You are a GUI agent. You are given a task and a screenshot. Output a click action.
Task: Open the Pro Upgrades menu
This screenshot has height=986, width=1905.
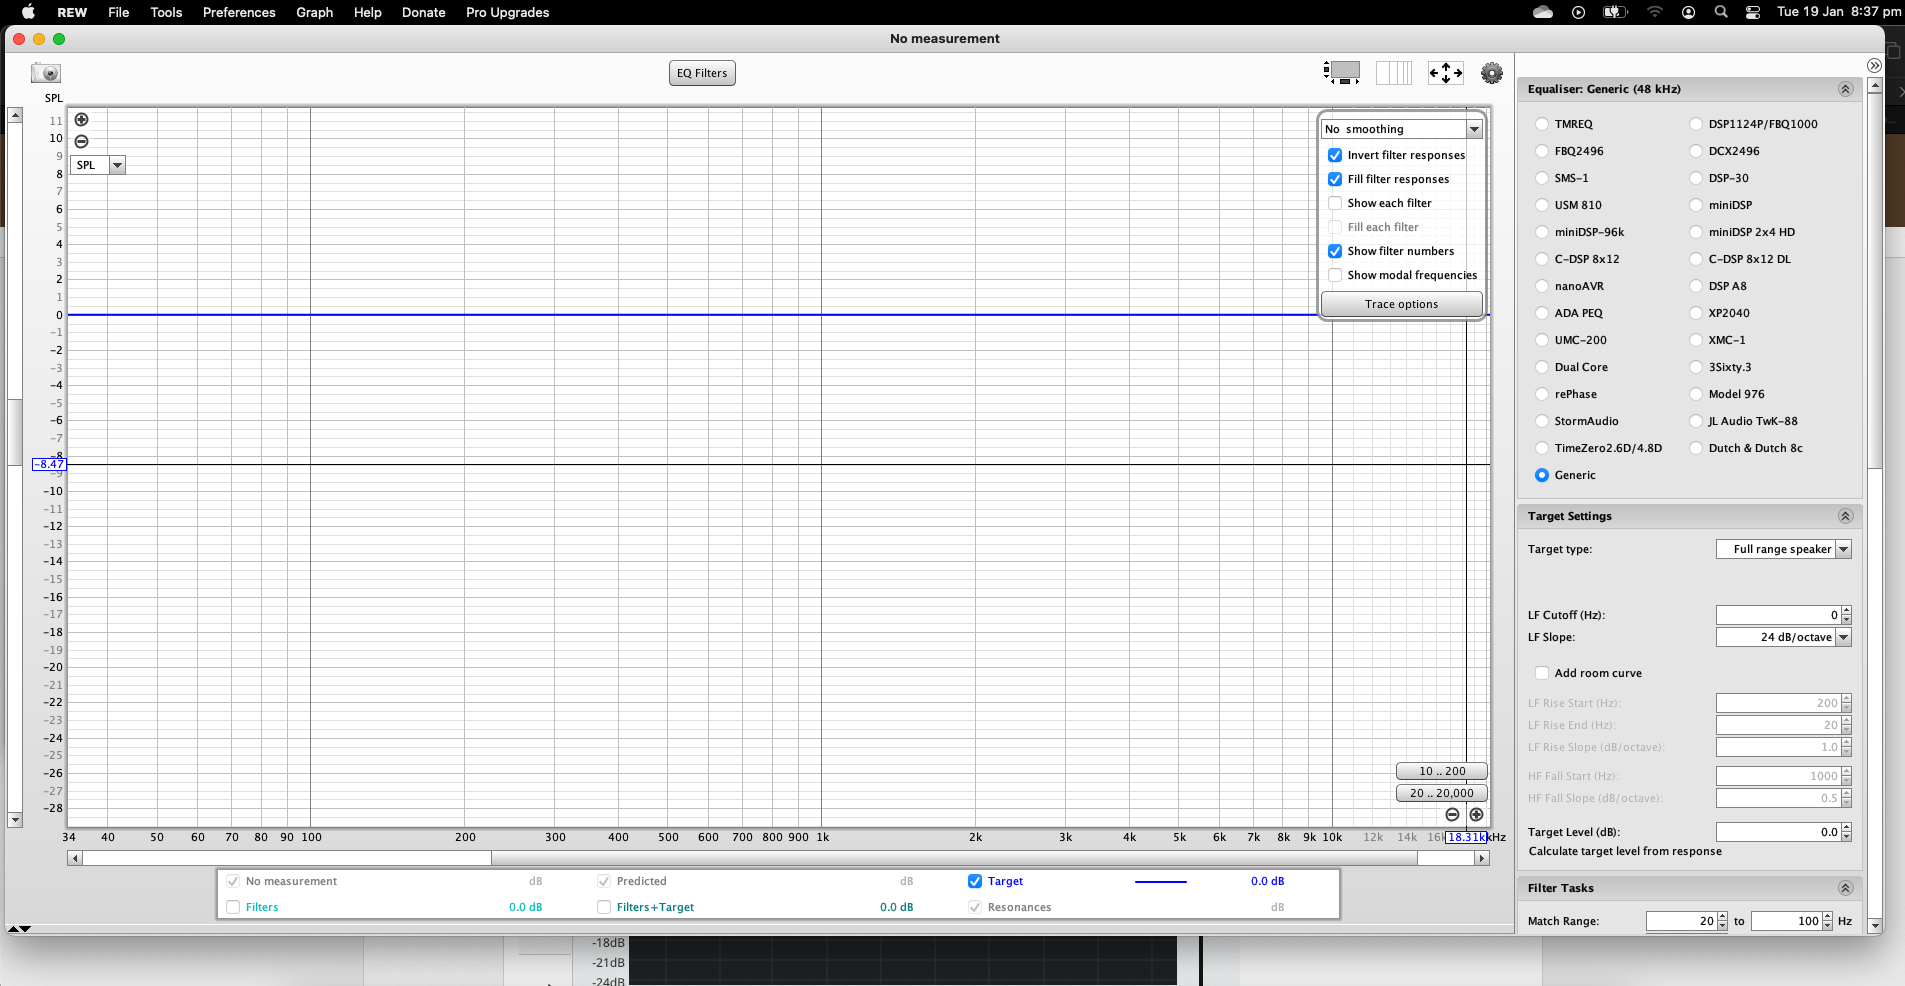click(x=507, y=12)
